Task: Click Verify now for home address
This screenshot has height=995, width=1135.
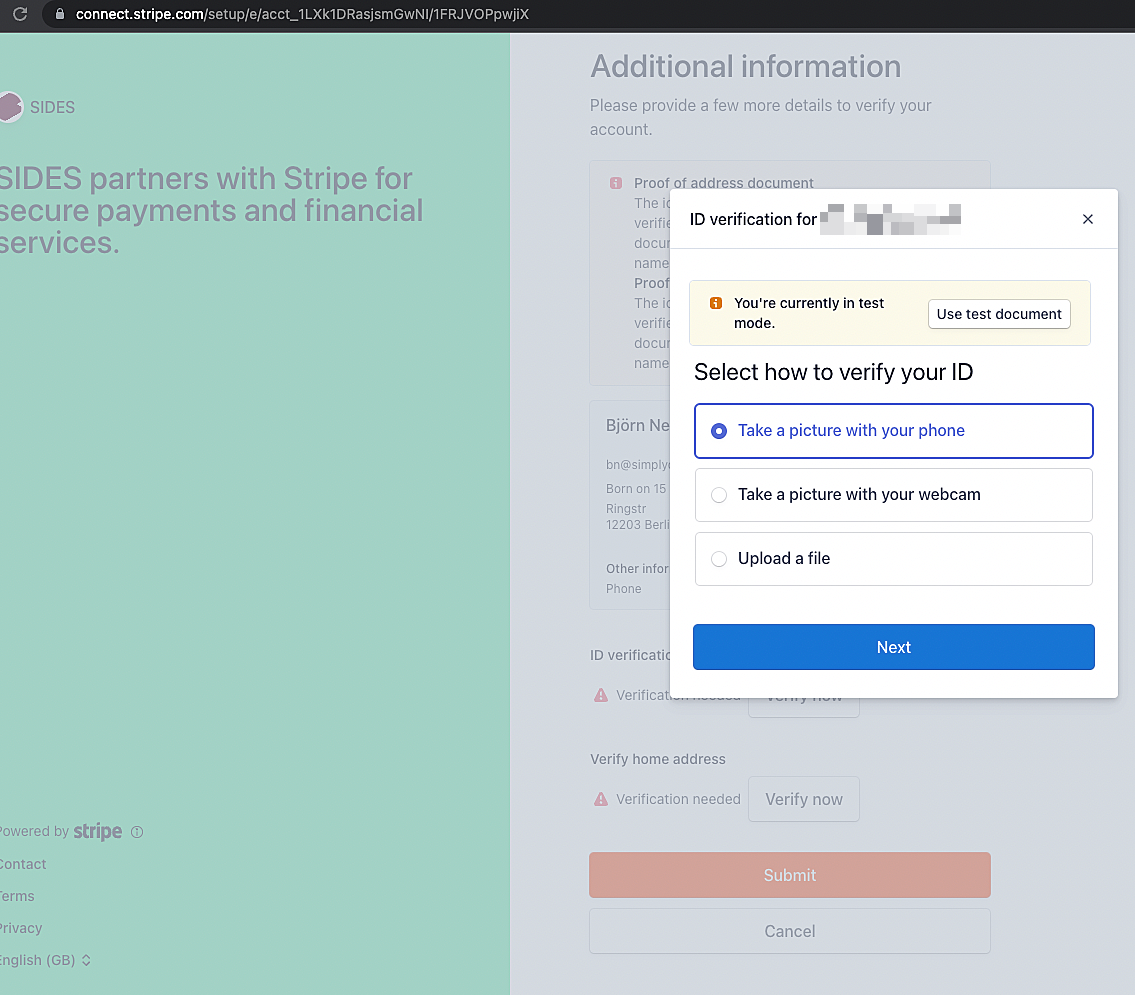Action: click(803, 799)
